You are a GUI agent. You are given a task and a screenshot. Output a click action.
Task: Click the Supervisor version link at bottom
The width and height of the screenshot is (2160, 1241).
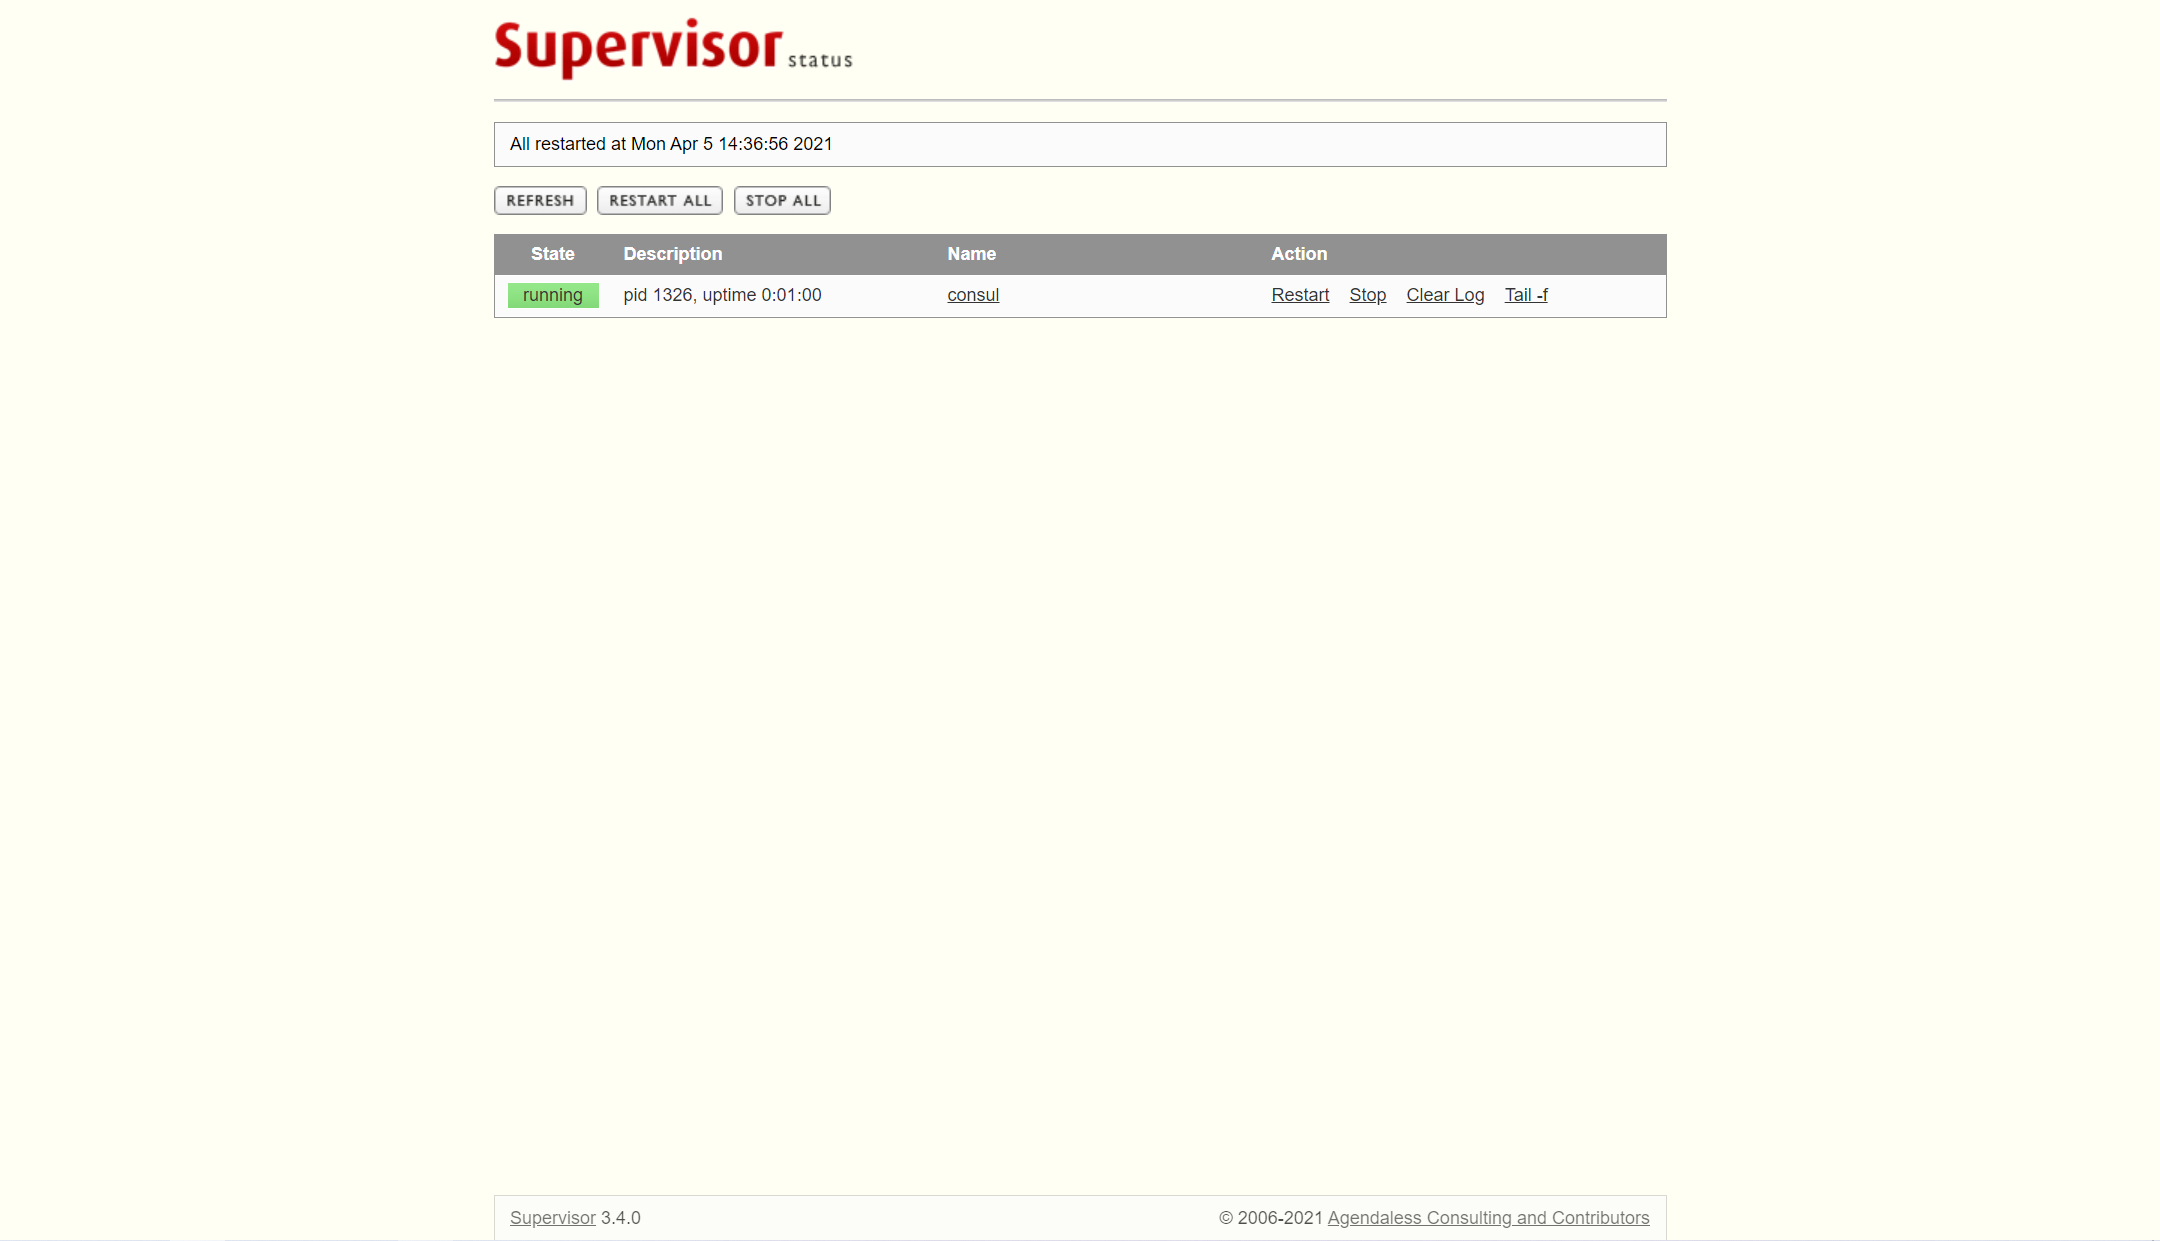tap(550, 1217)
